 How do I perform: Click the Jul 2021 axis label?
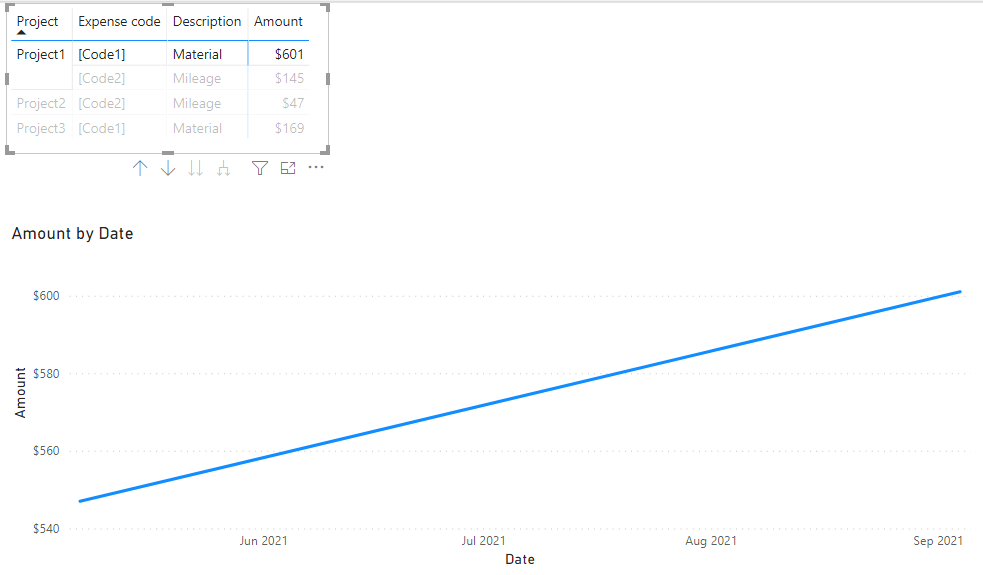click(483, 541)
